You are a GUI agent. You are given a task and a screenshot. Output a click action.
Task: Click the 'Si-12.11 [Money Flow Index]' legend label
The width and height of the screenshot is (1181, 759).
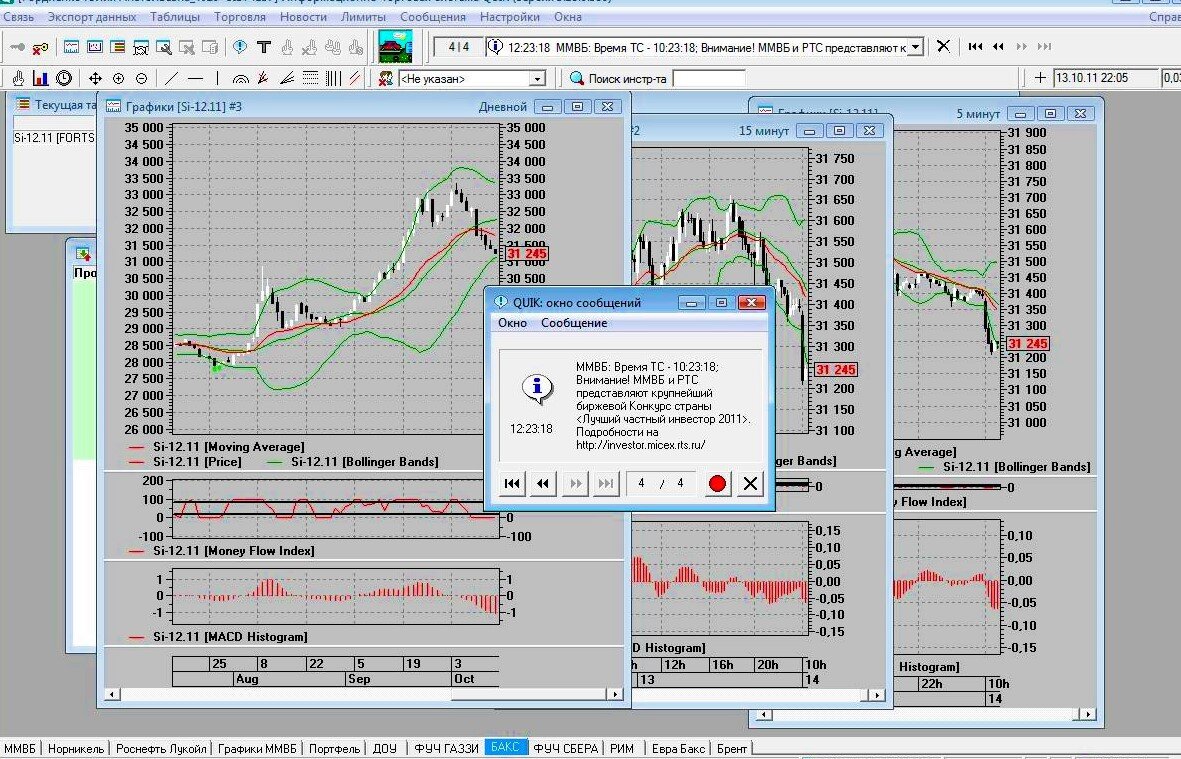point(233,551)
